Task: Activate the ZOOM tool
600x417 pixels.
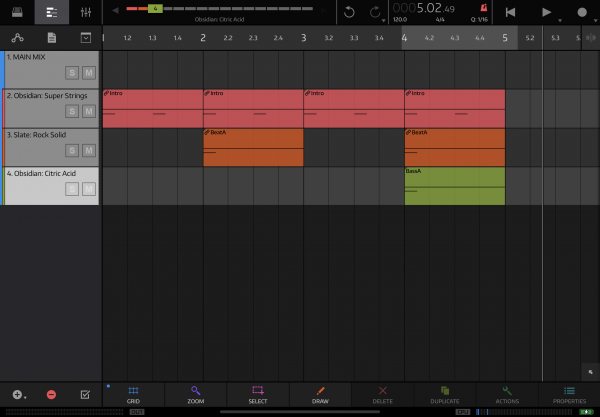Action: (196, 395)
